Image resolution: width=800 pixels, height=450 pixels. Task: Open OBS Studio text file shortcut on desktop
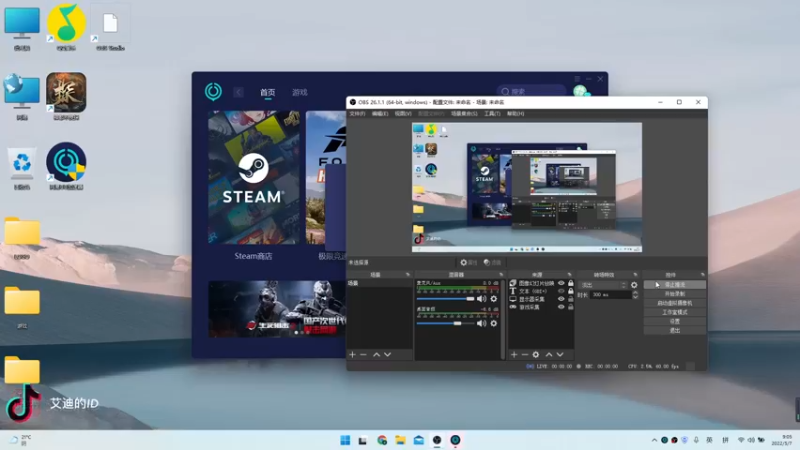(x=110, y=28)
